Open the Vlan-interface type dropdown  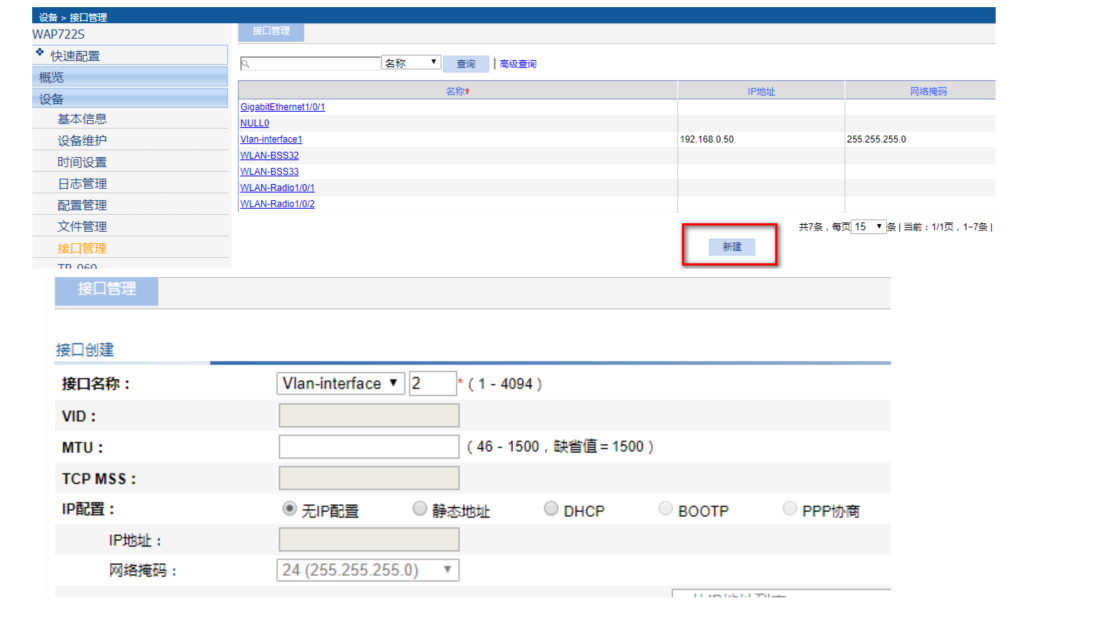(x=340, y=384)
